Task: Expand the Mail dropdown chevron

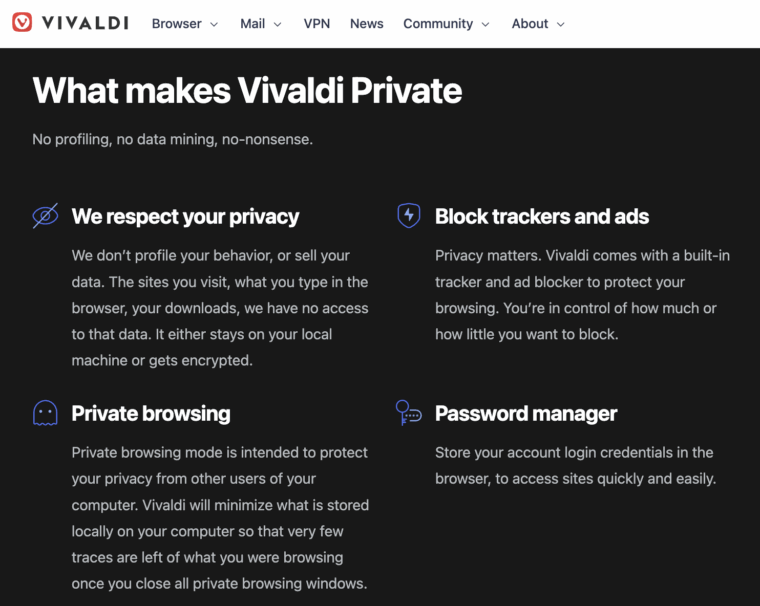Action: [277, 24]
